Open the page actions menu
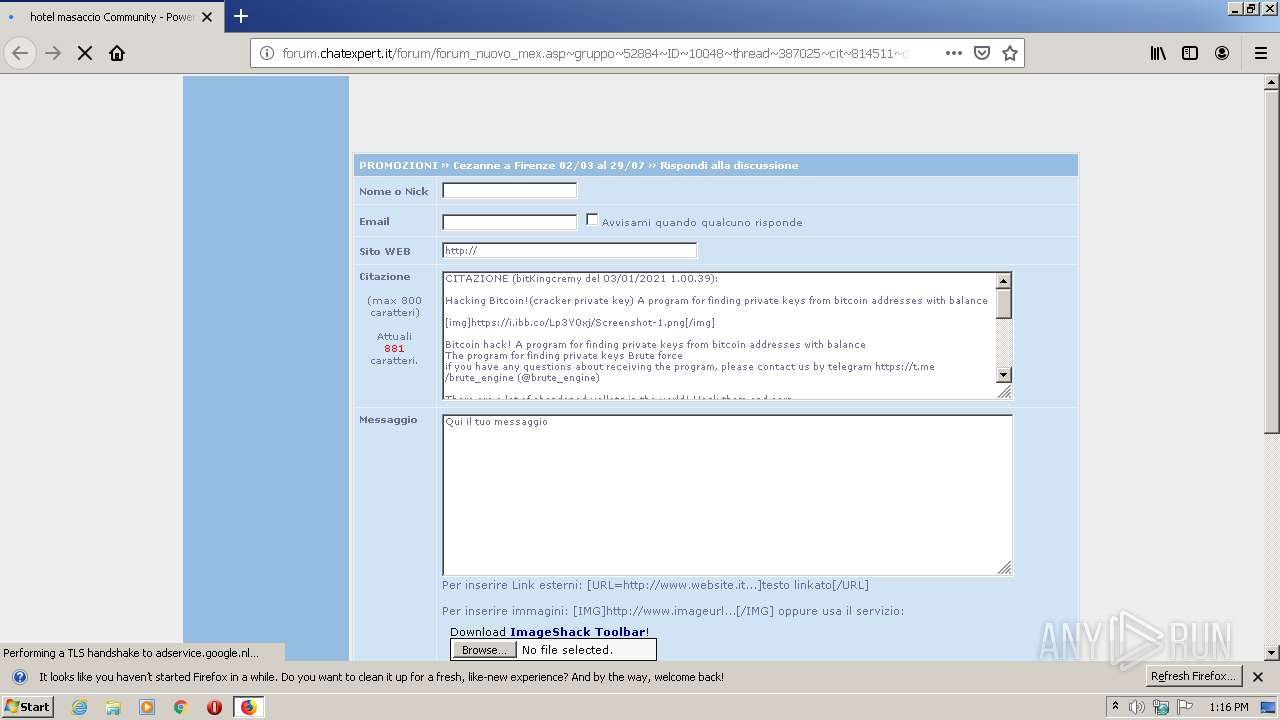The image size is (1280, 720). (x=953, y=53)
